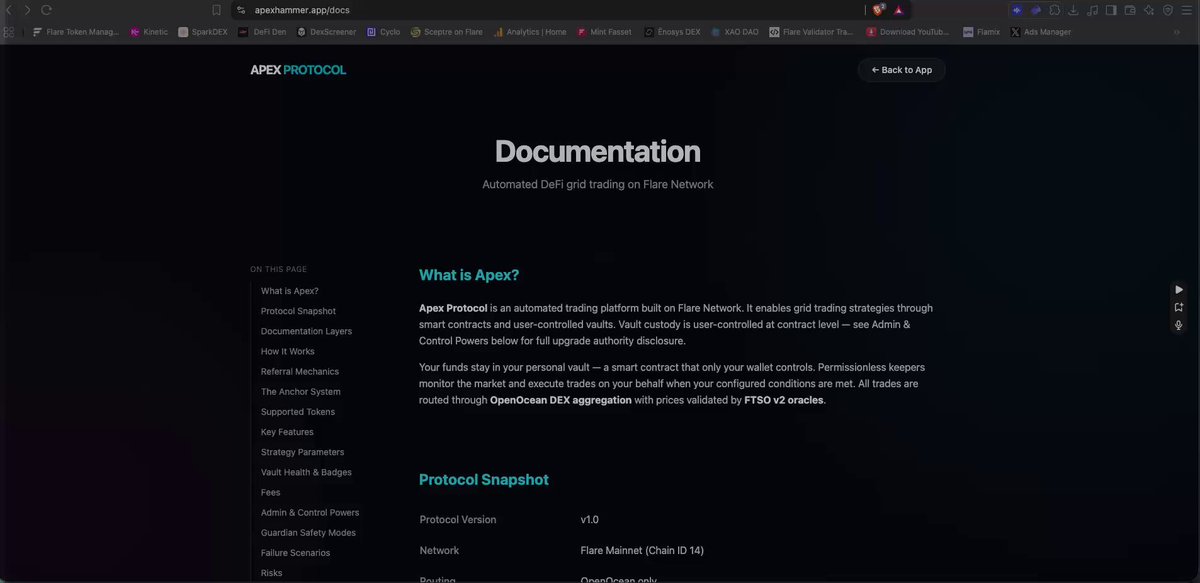Open the DeFi Den bookmark
The image size is (1200, 583).
click(x=262, y=32)
